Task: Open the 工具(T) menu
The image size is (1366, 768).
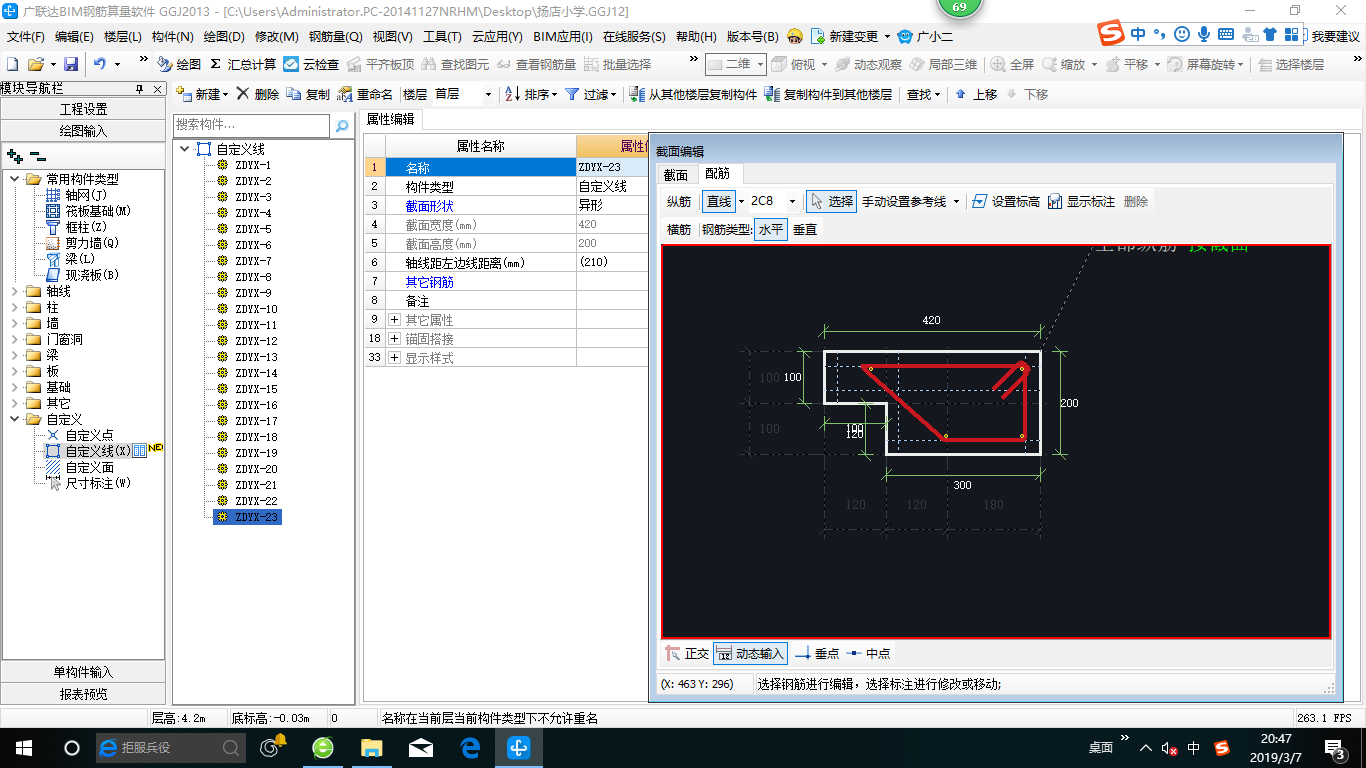Action: point(442,37)
